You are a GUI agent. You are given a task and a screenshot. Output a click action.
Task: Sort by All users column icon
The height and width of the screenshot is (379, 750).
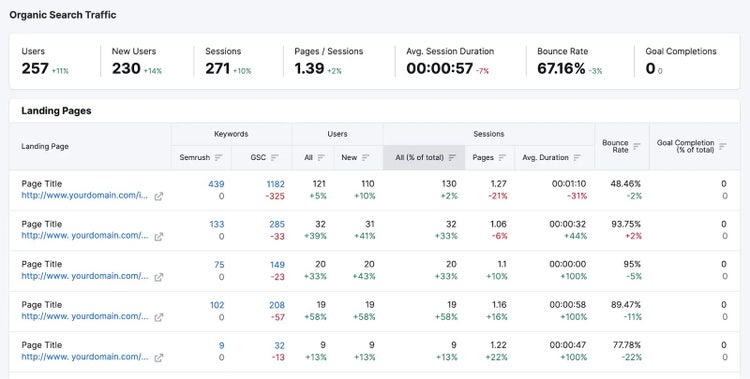pyautogui.click(x=321, y=157)
